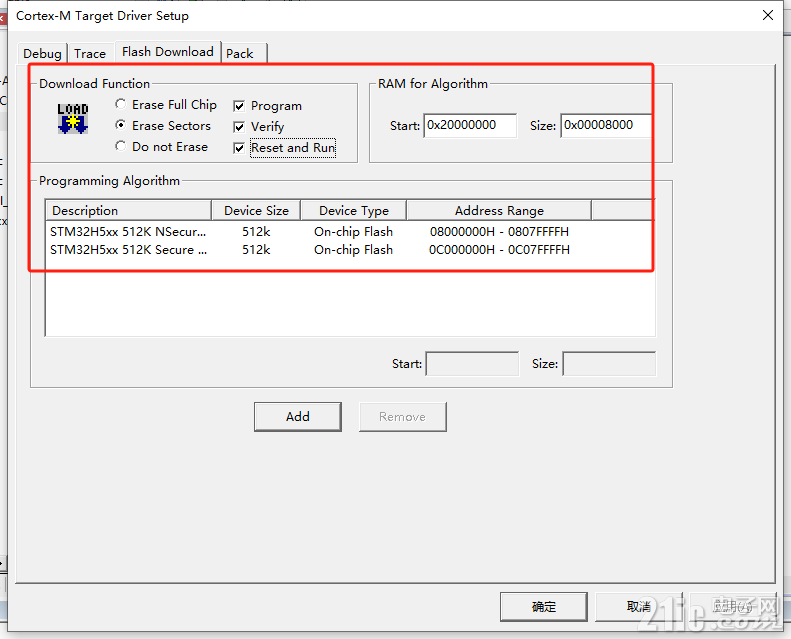The height and width of the screenshot is (639, 791).
Task: Click the Remove button
Action: coord(403,417)
